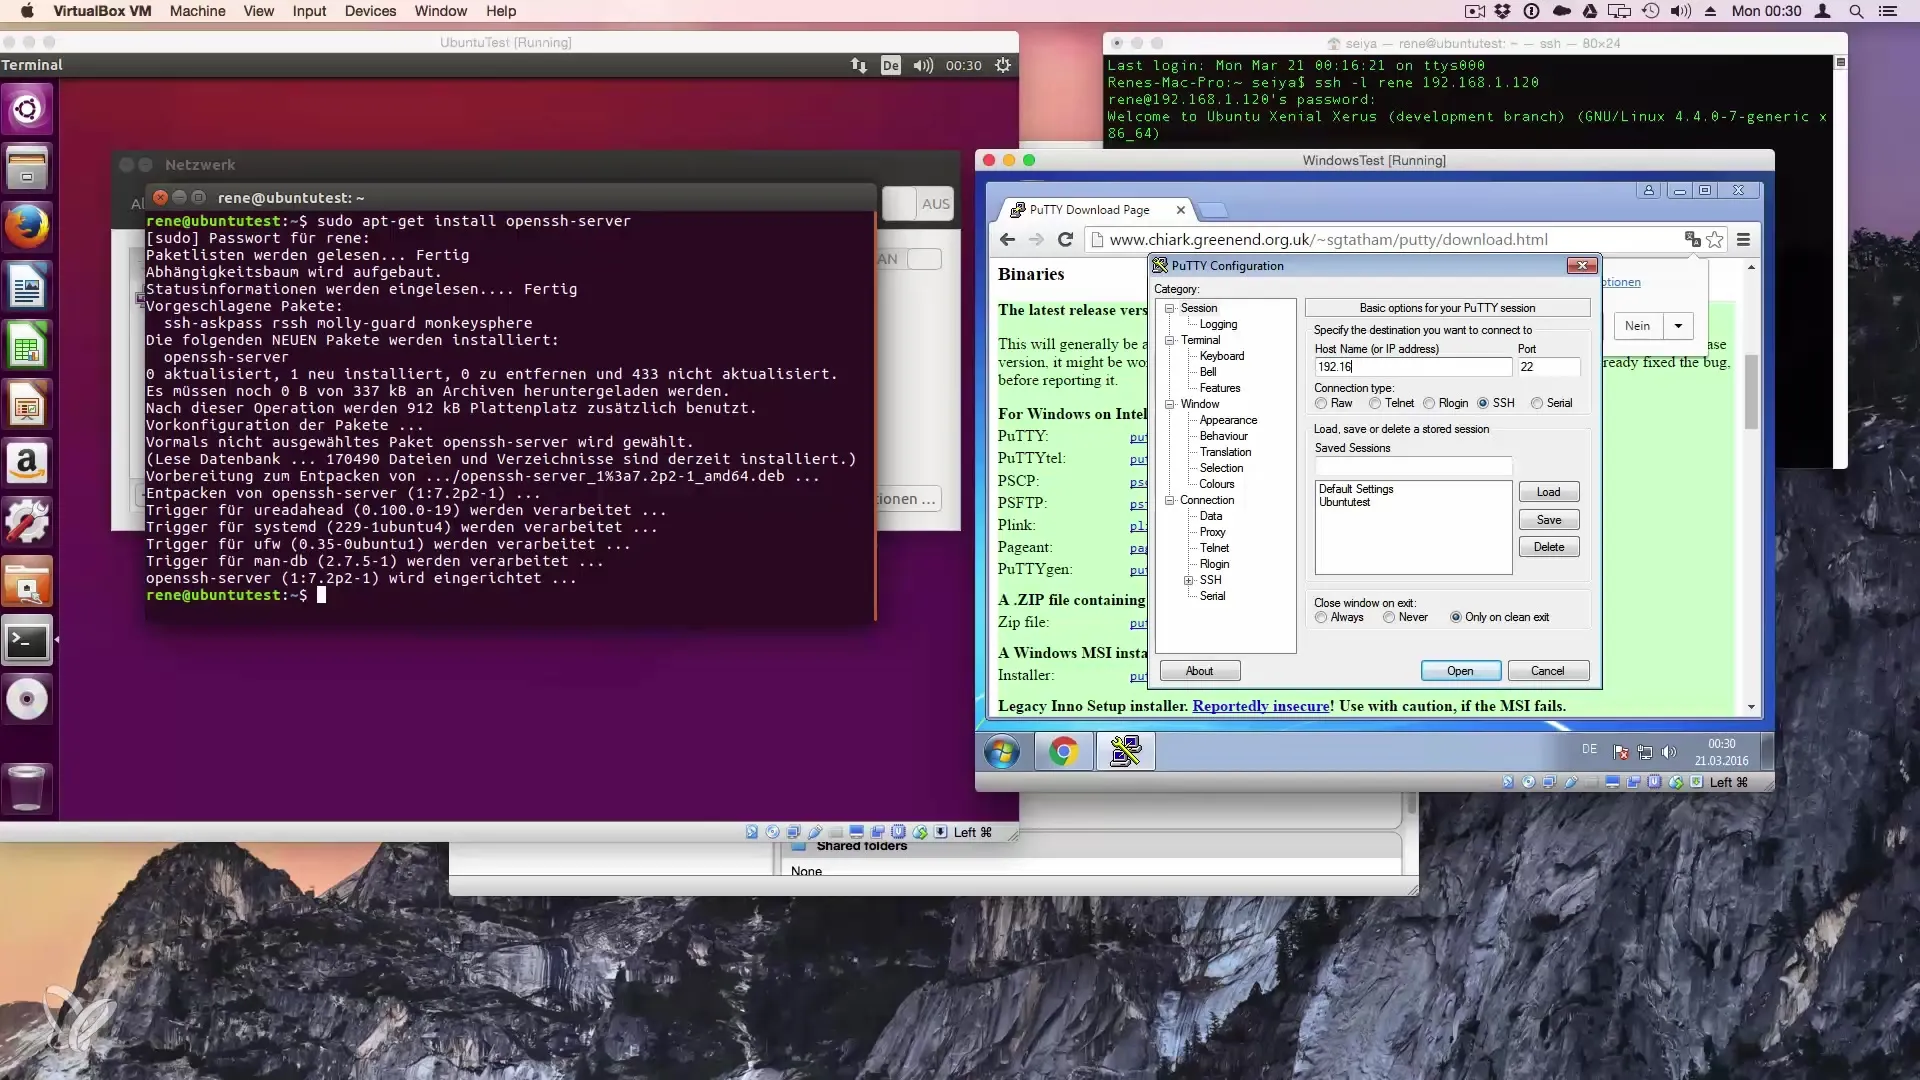Click the Amazon launcher icon
The height and width of the screenshot is (1080, 1920).
pos(27,463)
